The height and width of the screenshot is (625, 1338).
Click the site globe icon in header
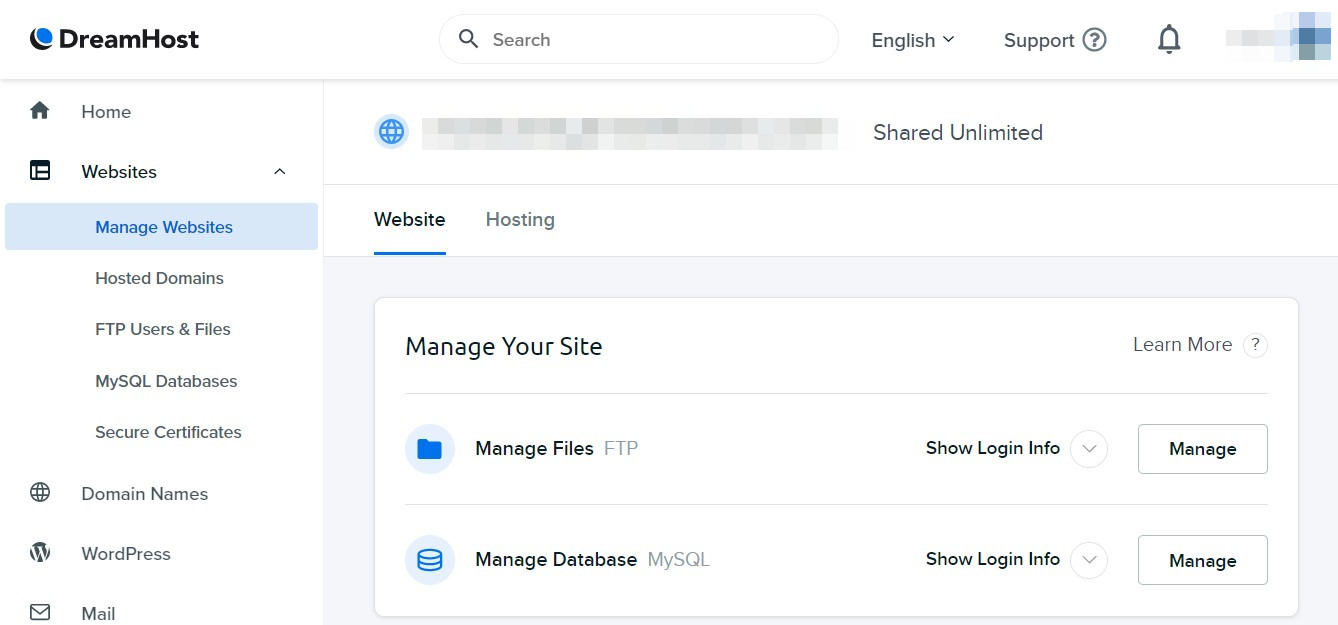[x=391, y=132]
